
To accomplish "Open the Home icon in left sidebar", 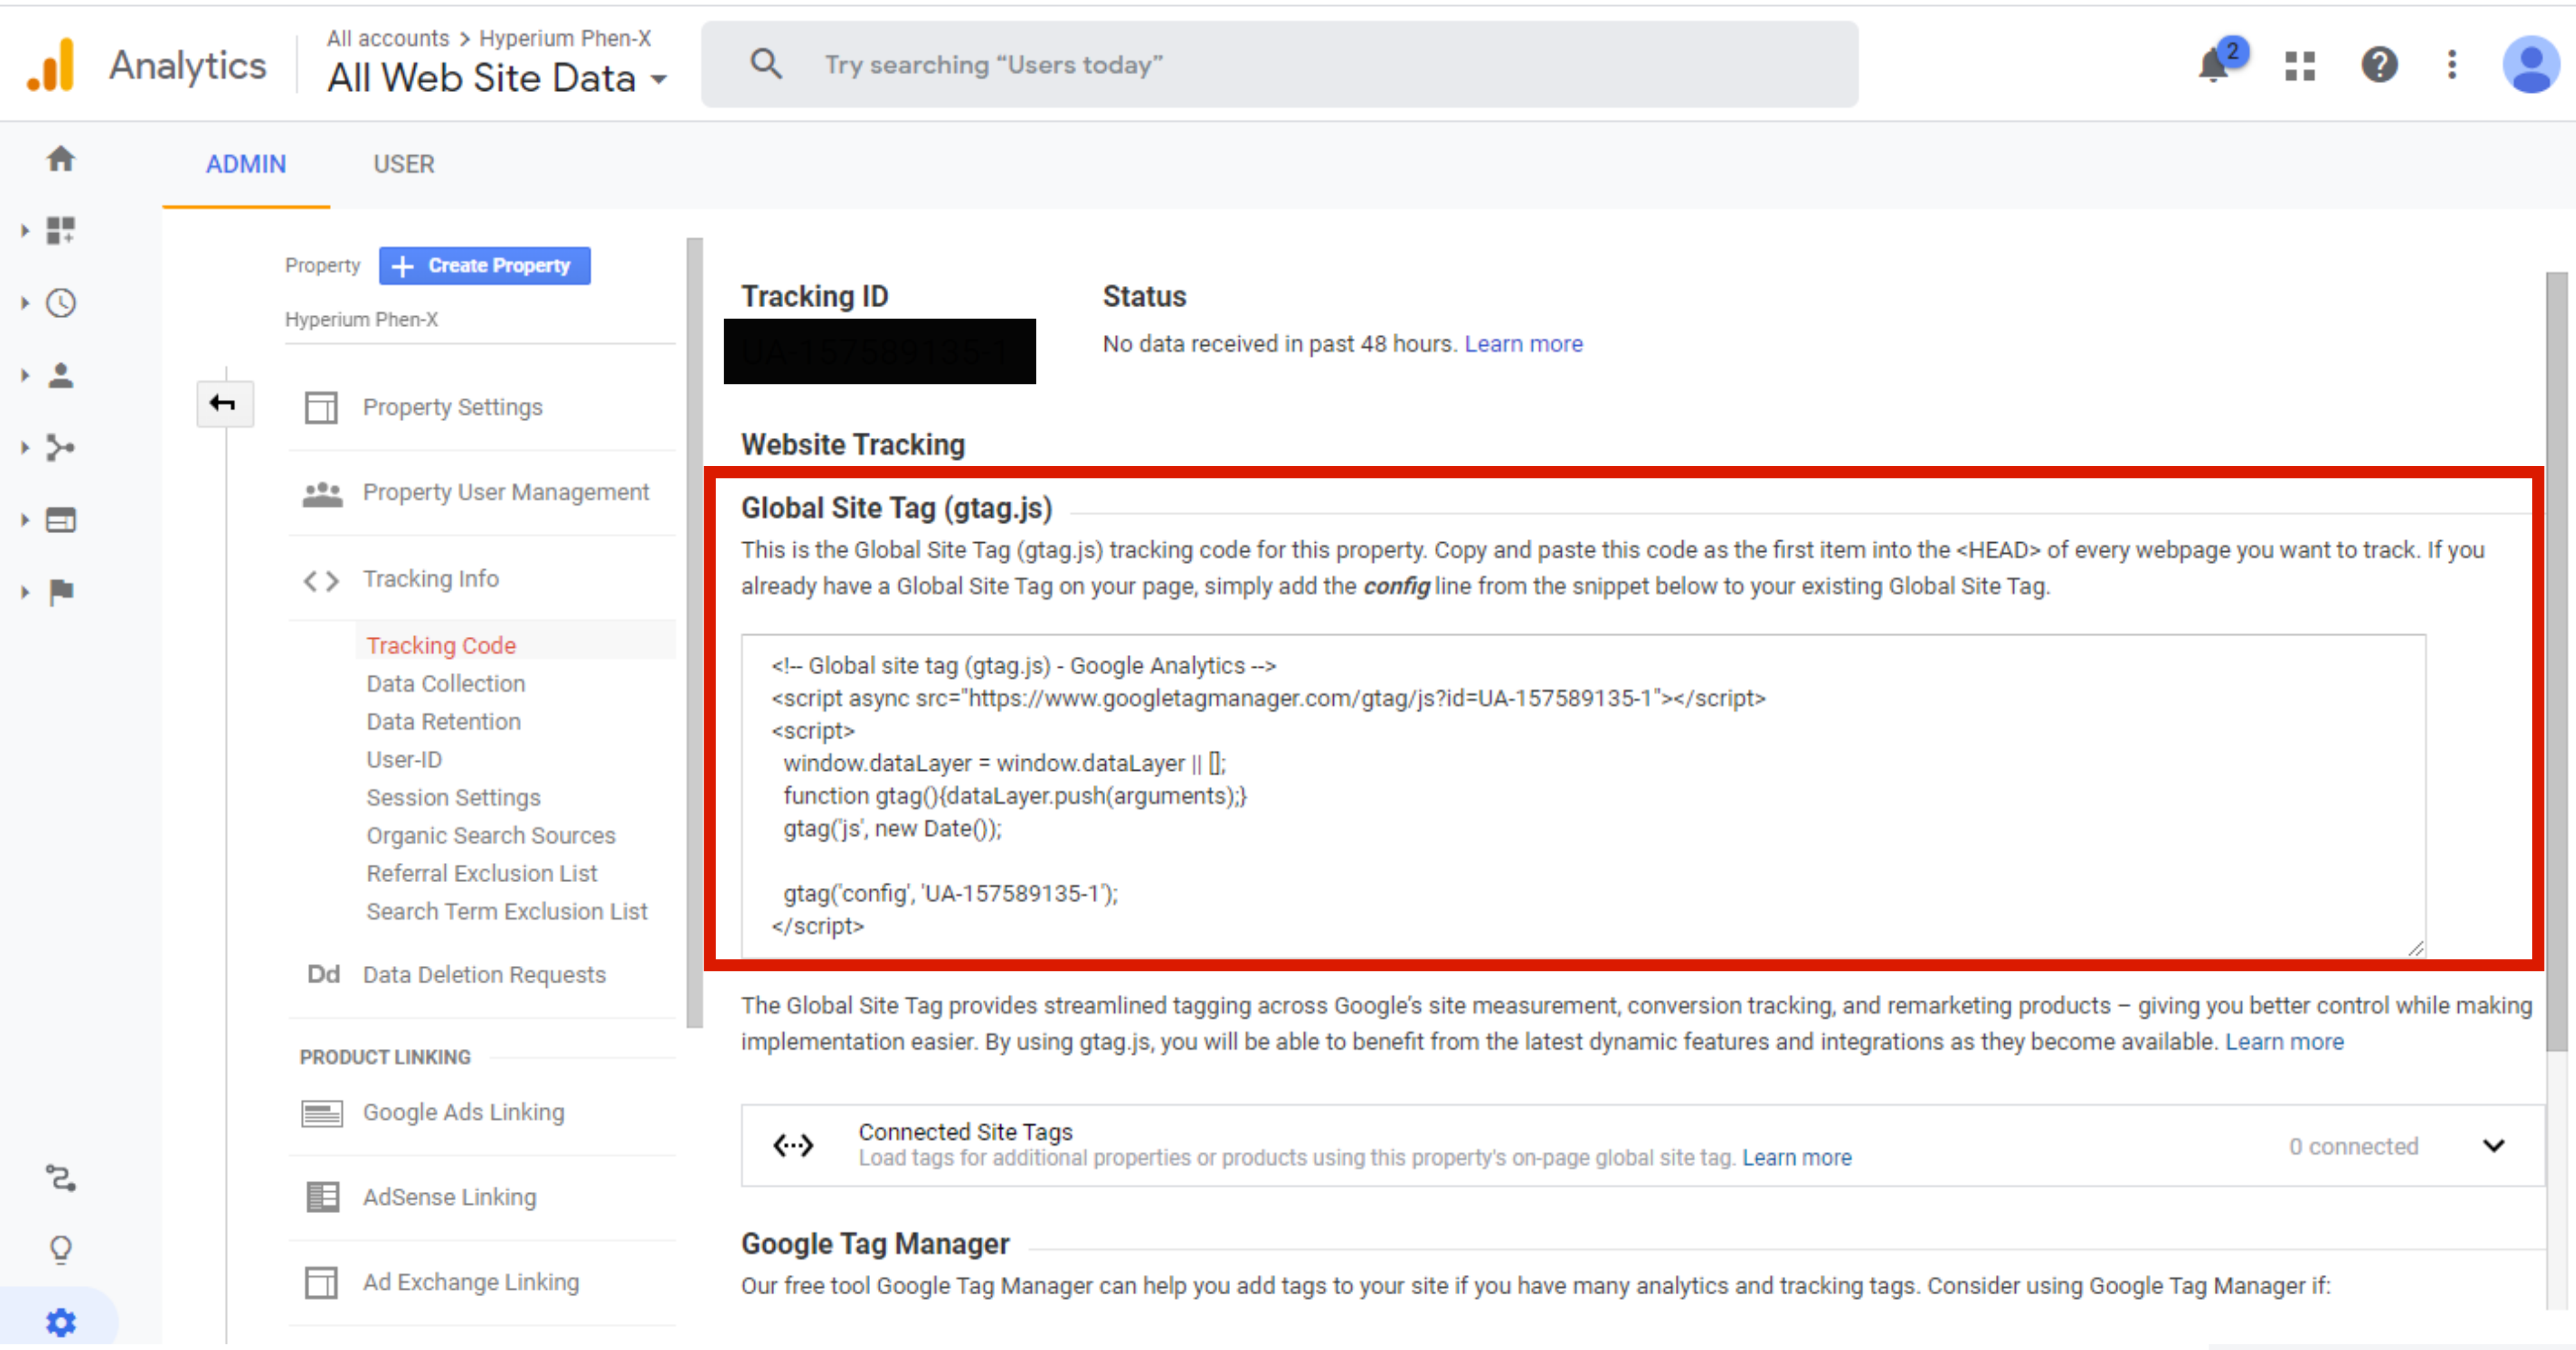I will coord(61,159).
